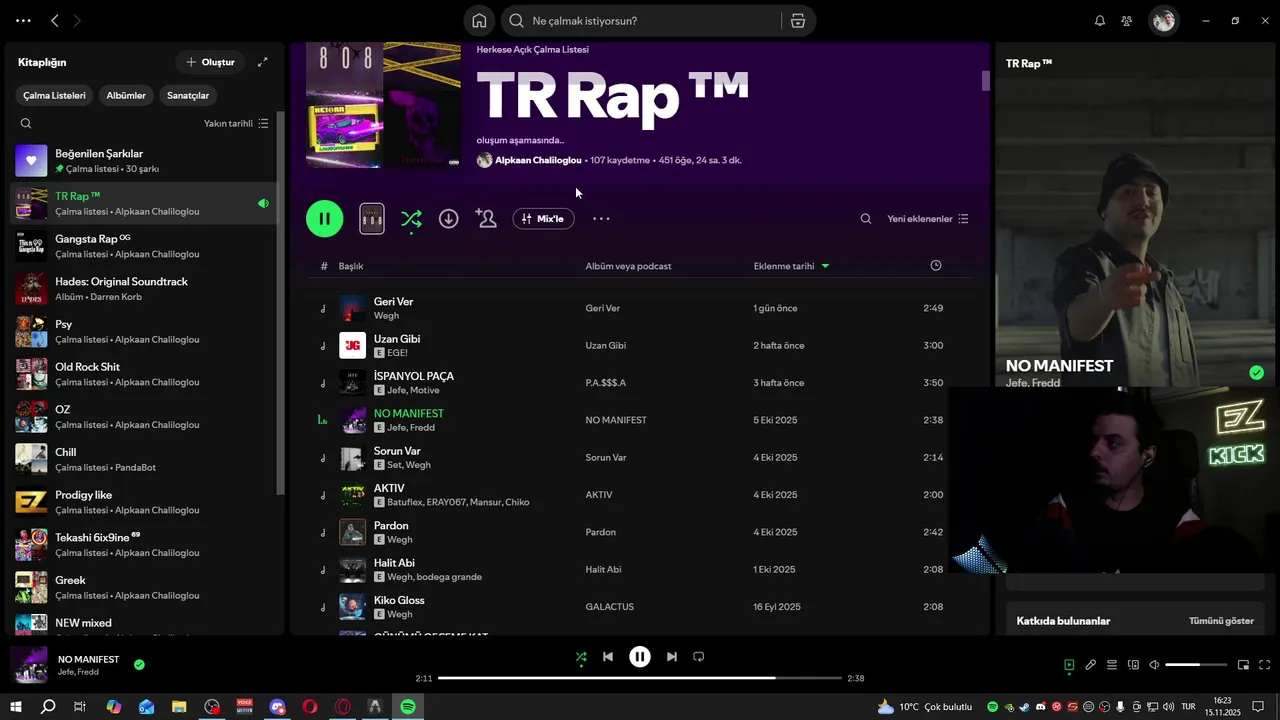Open now-playing album art thumbnail bottom left
Image resolution: width=1280 pixels, height=720 pixels.
point(29,665)
